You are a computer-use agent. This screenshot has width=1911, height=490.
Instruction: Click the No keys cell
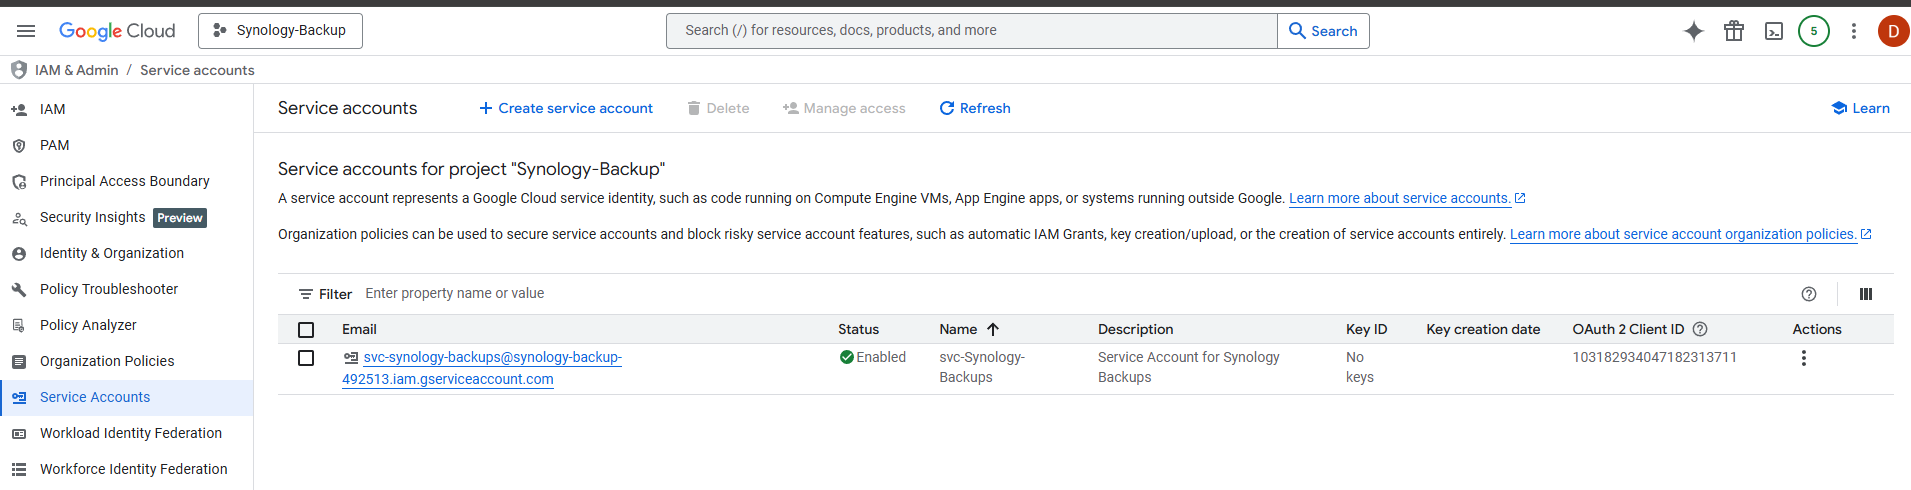pyautogui.click(x=1360, y=367)
